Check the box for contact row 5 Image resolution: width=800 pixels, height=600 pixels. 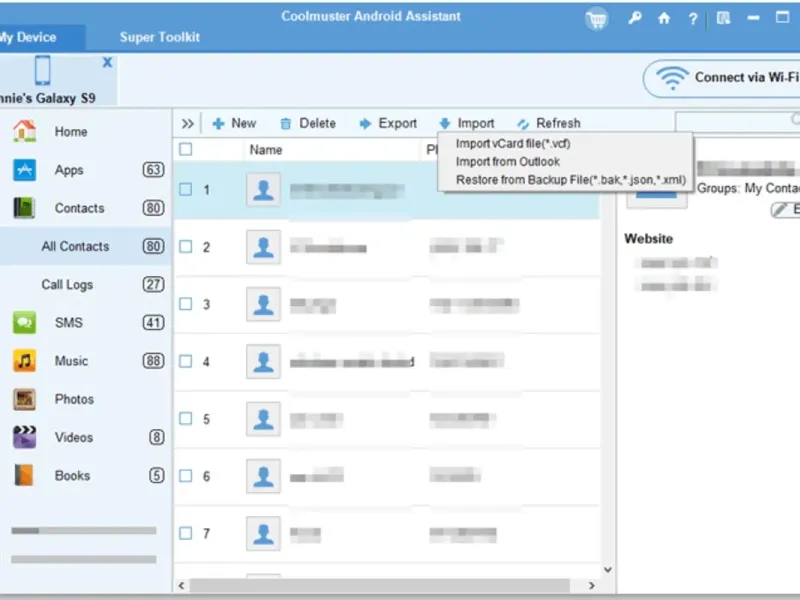click(186, 418)
